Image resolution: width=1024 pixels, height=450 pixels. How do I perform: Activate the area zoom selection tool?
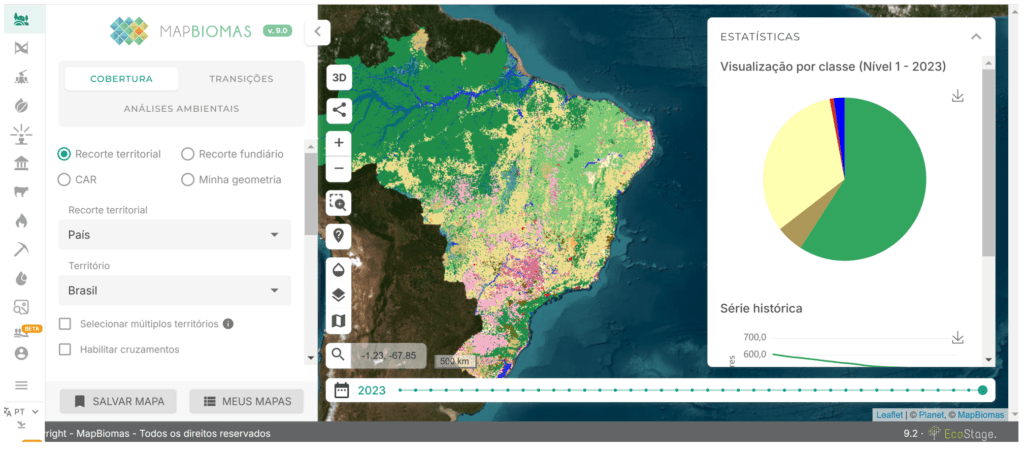tap(339, 203)
